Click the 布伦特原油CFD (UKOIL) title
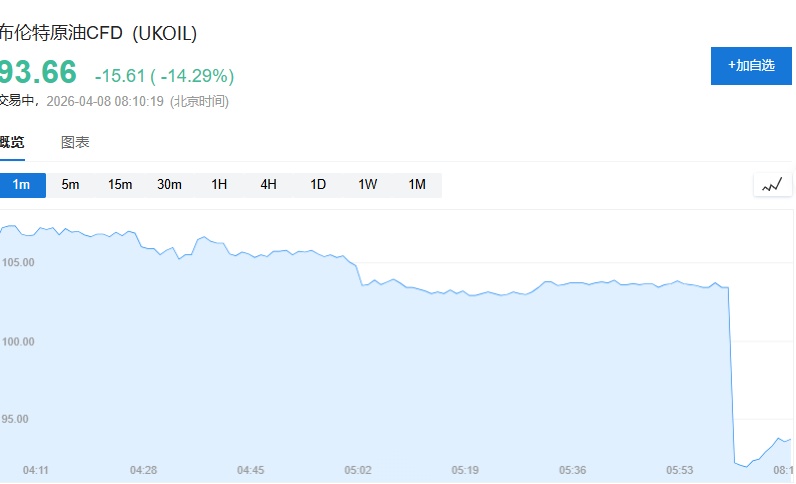Image resolution: width=796 pixels, height=484 pixels. [98, 34]
